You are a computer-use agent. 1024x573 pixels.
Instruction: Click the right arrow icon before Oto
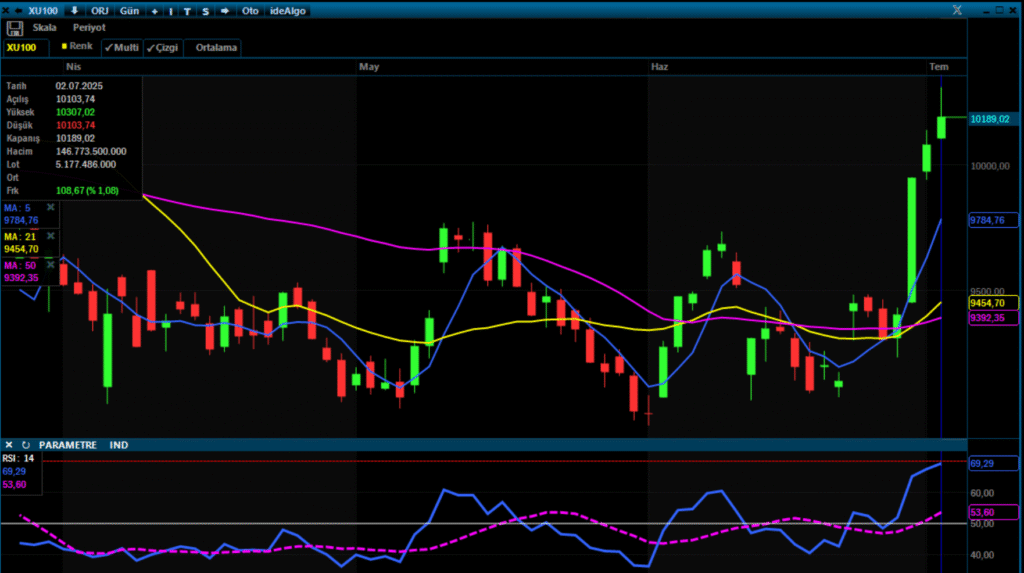click(x=225, y=10)
